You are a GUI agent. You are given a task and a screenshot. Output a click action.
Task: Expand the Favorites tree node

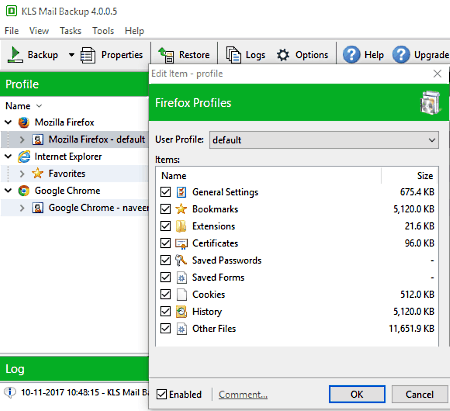22,173
